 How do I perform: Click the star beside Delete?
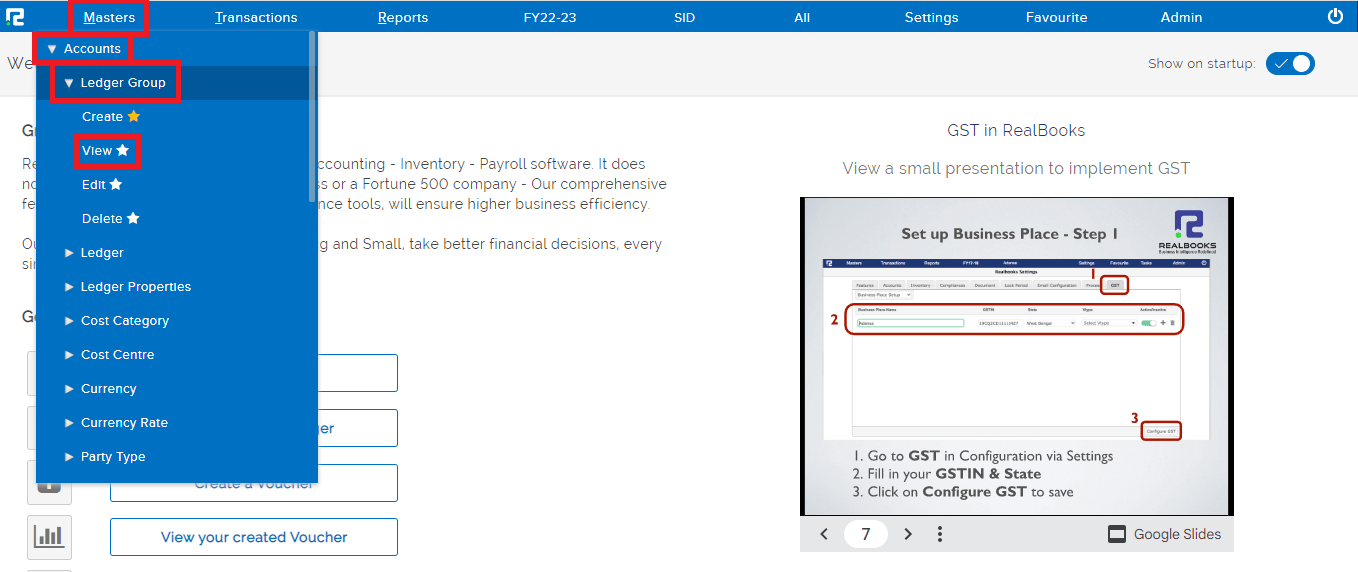point(133,219)
